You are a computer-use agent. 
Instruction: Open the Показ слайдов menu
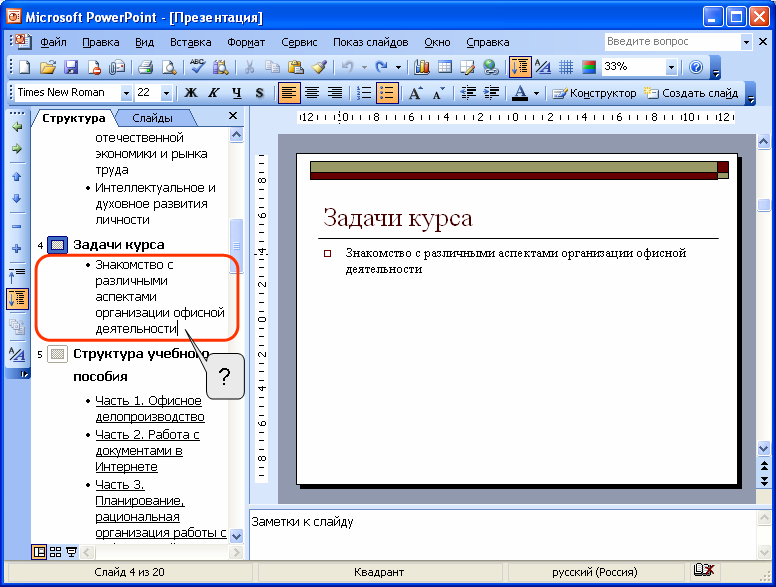pyautogui.click(x=371, y=43)
